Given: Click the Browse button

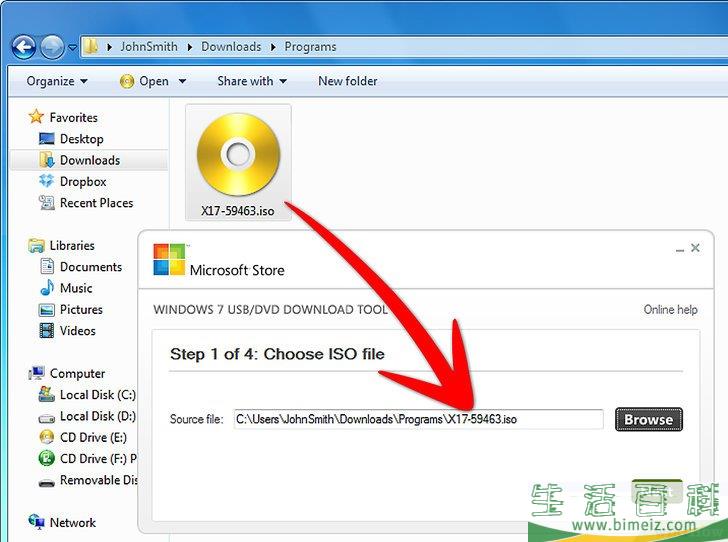Looking at the screenshot, I should [x=649, y=419].
